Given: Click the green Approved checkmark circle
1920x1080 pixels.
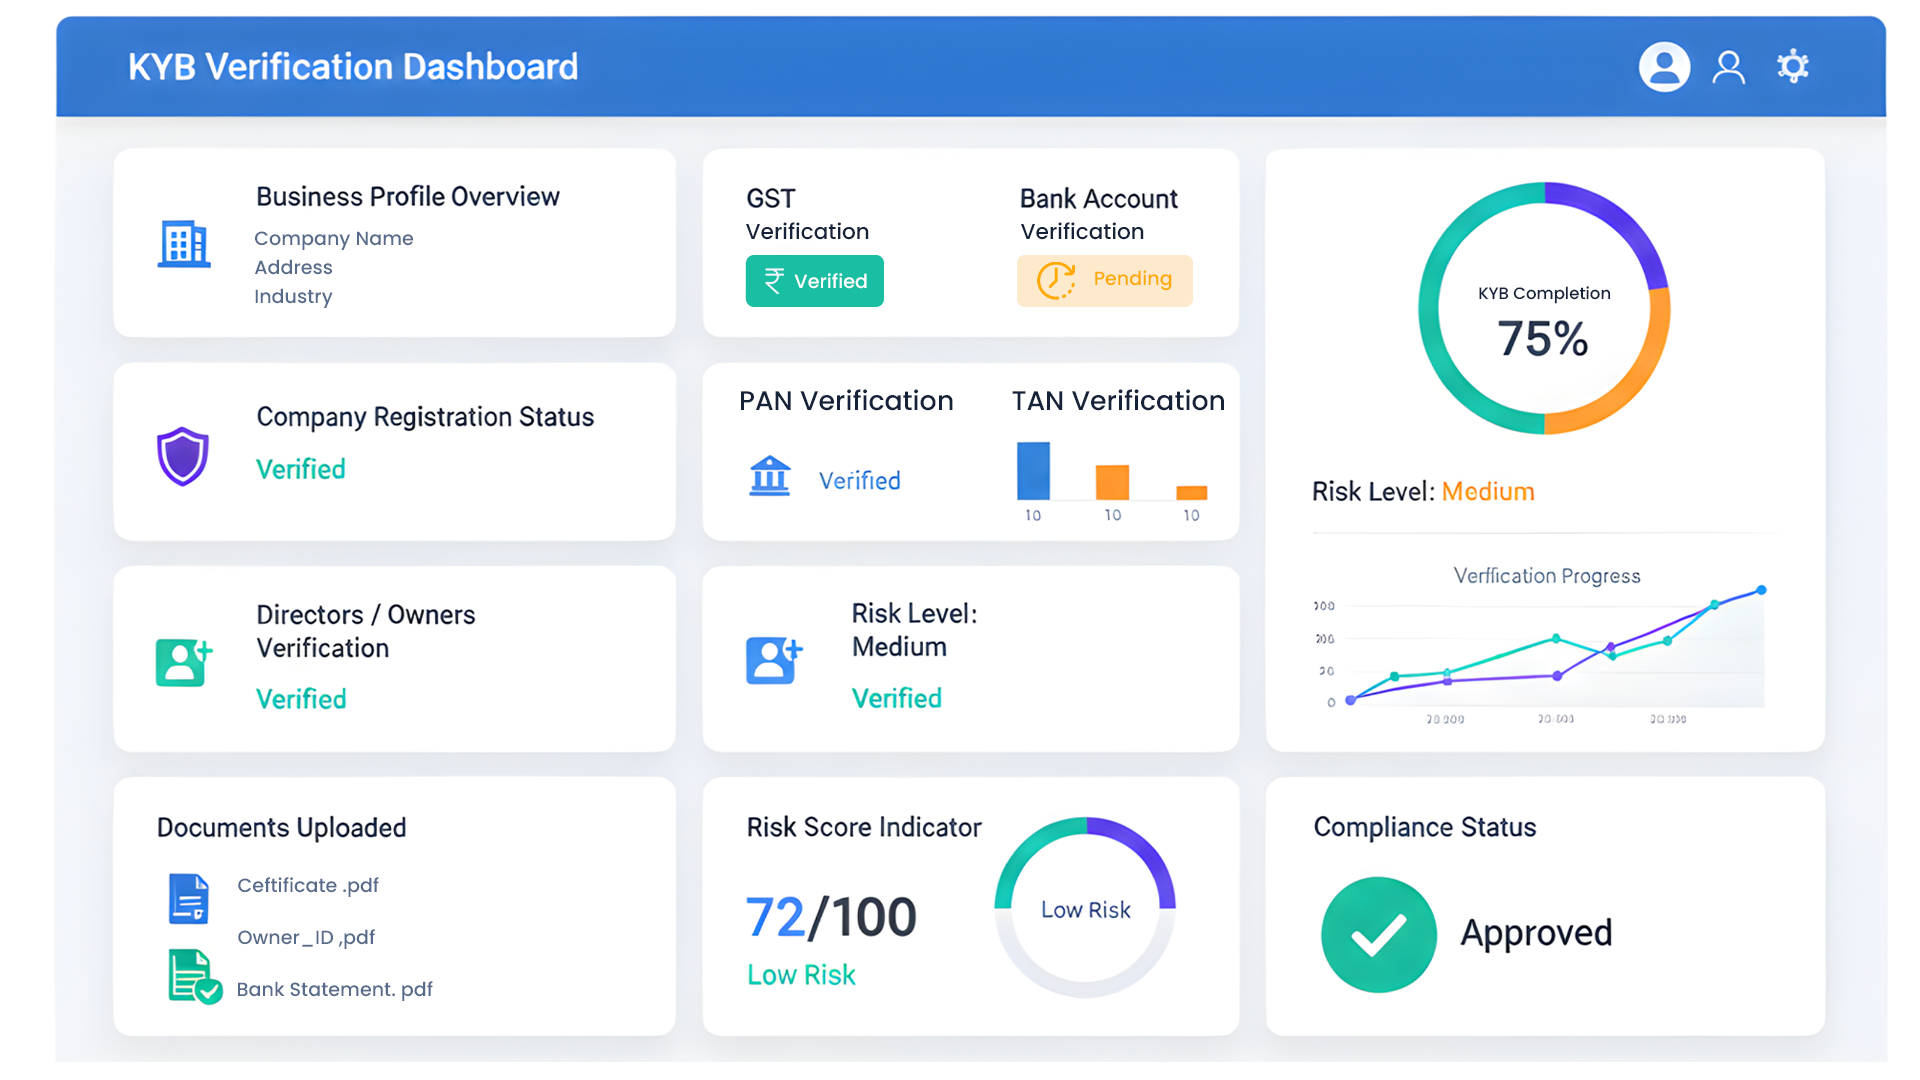Looking at the screenshot, I should (x=1378, y=934).
